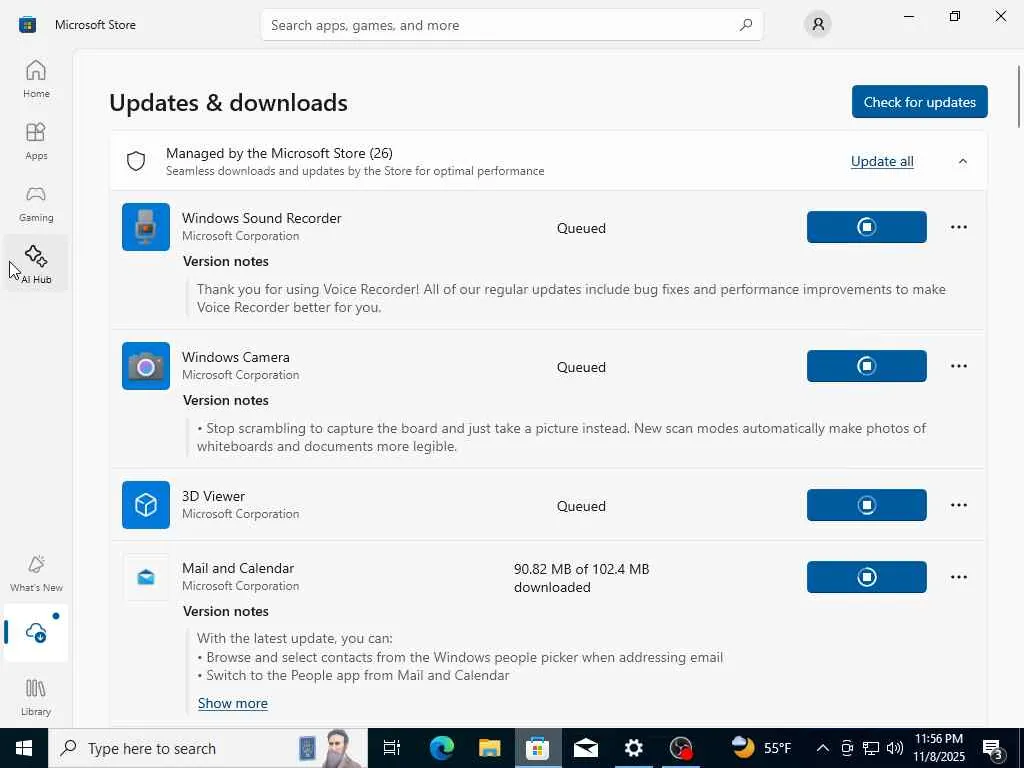Click the Updates & downloads heading
1024x768 pixels.
pyautogui.click(x=229, y=103)
